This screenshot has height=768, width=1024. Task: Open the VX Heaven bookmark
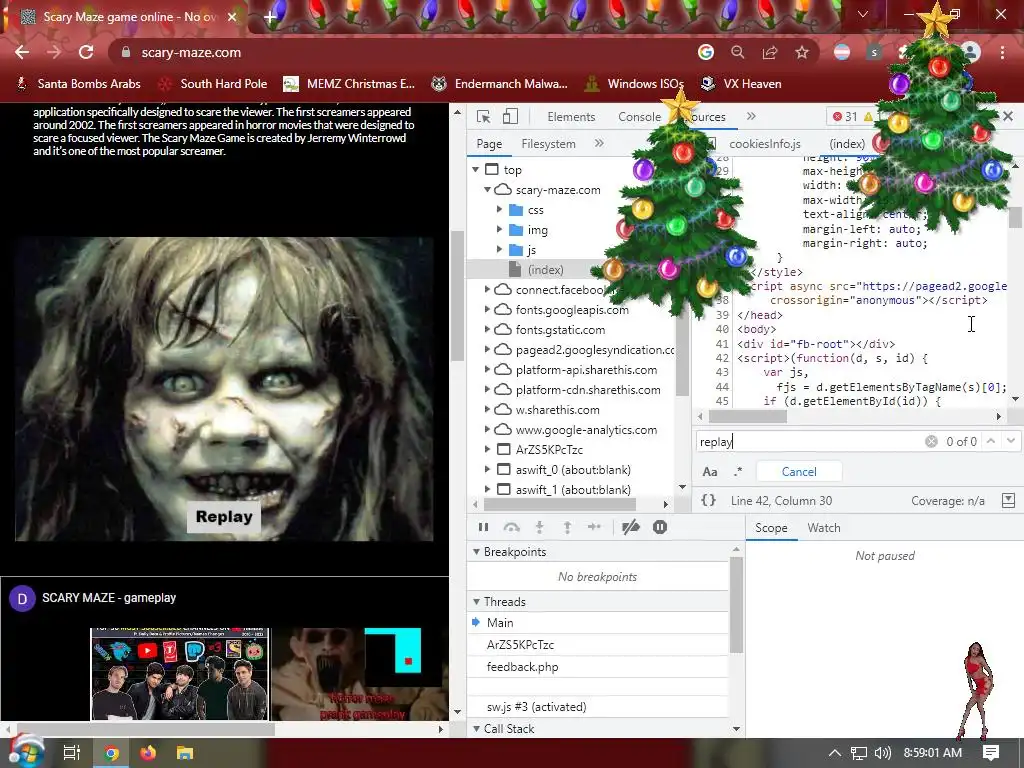[x=741, y=84]
